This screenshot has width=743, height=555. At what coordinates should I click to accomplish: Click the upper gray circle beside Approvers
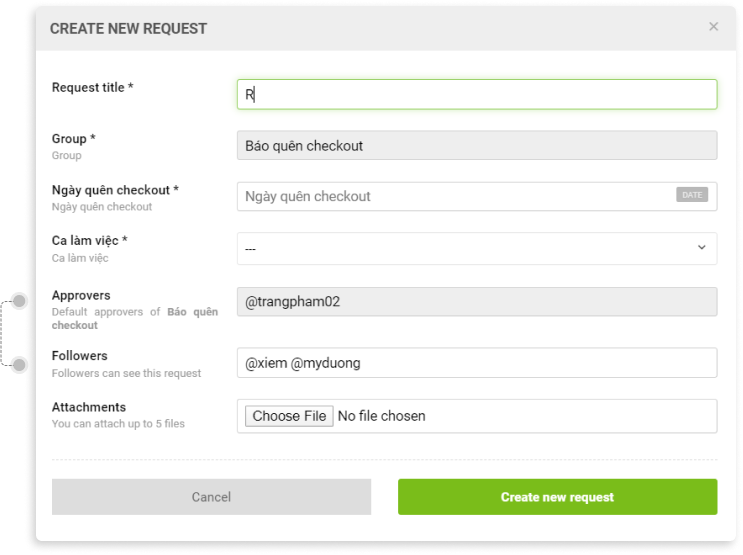(x=19, y=301)
